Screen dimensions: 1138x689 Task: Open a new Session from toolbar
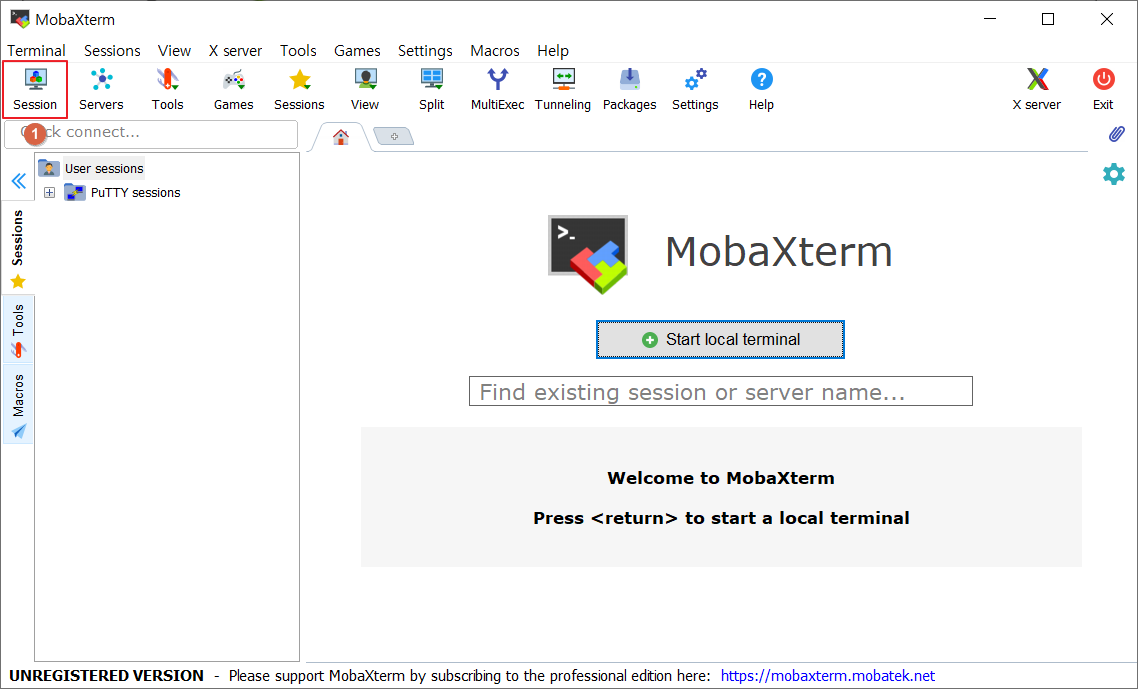click(35, 89)
